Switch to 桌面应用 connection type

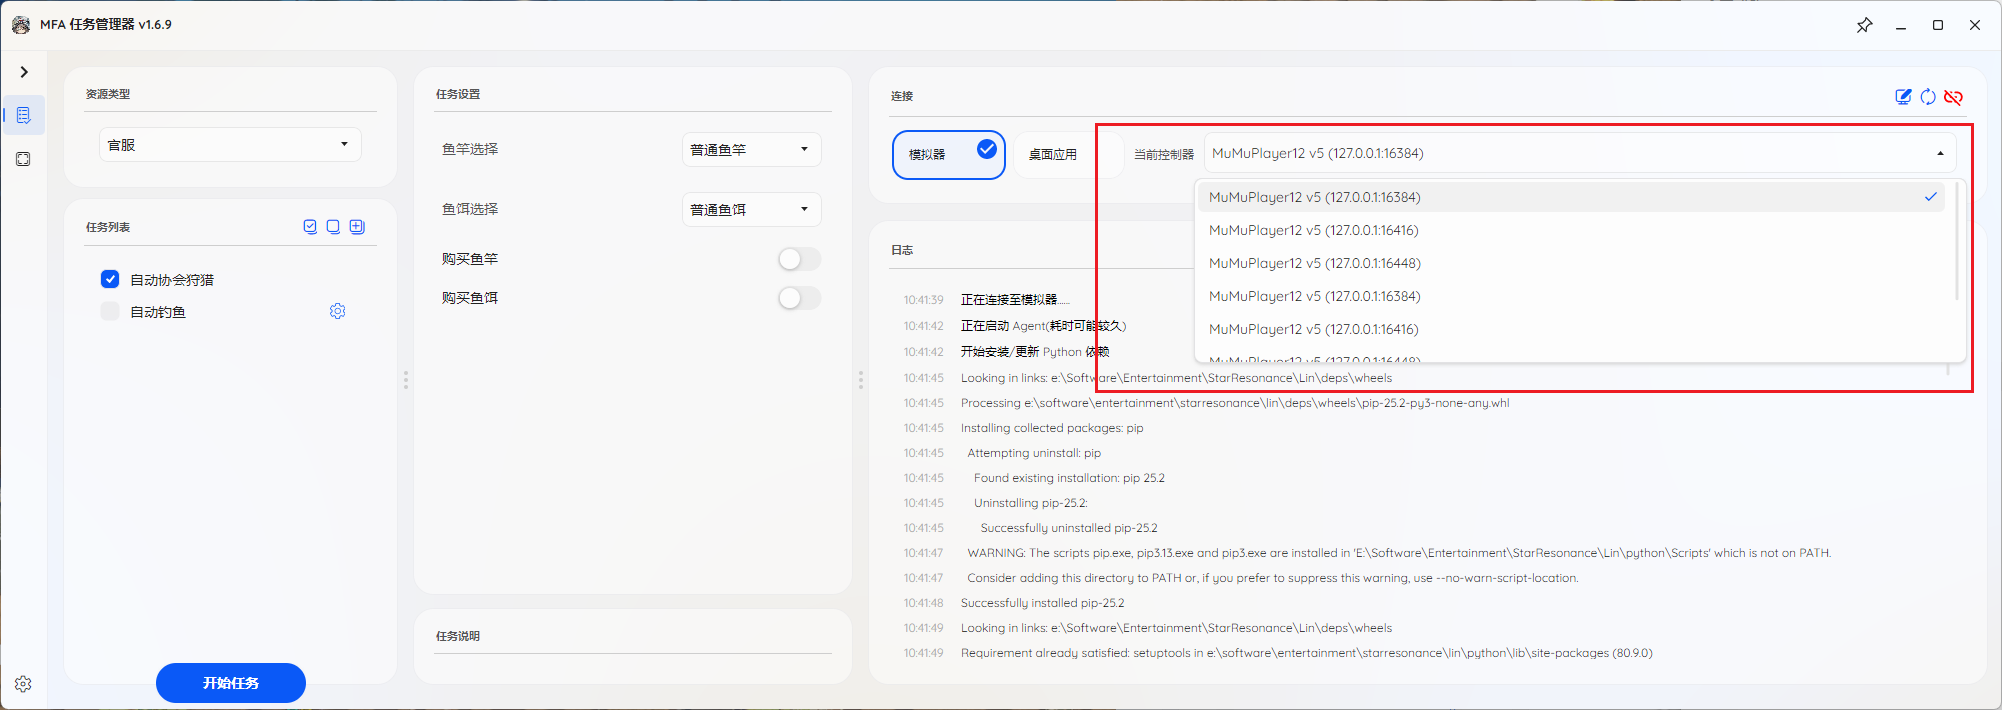(x=1053, y=155)
